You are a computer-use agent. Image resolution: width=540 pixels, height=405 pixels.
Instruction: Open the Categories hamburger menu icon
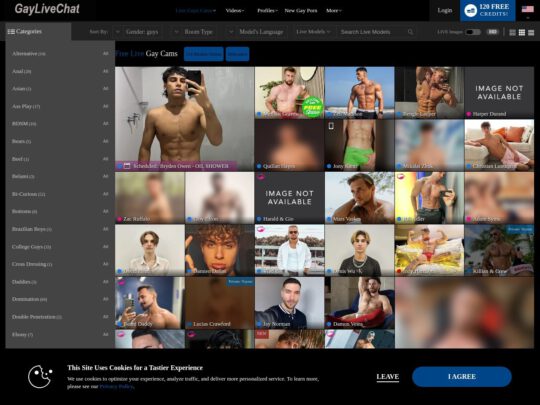click(11, 32)
